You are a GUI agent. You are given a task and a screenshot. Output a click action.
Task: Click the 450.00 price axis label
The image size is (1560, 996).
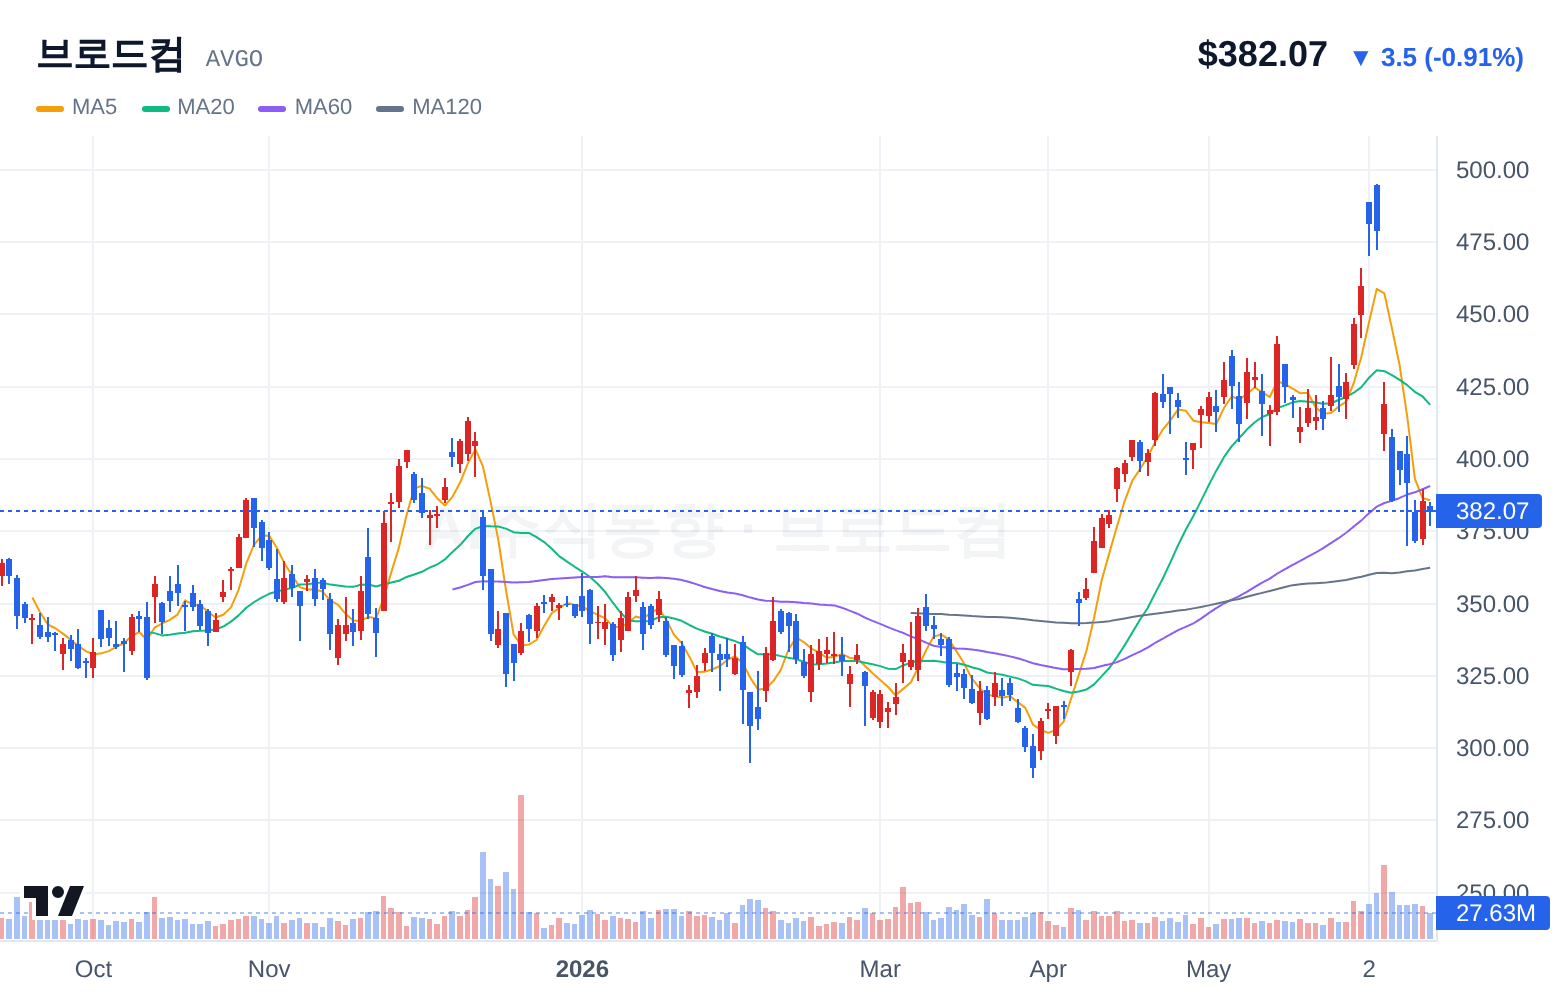pos(1492,314)
